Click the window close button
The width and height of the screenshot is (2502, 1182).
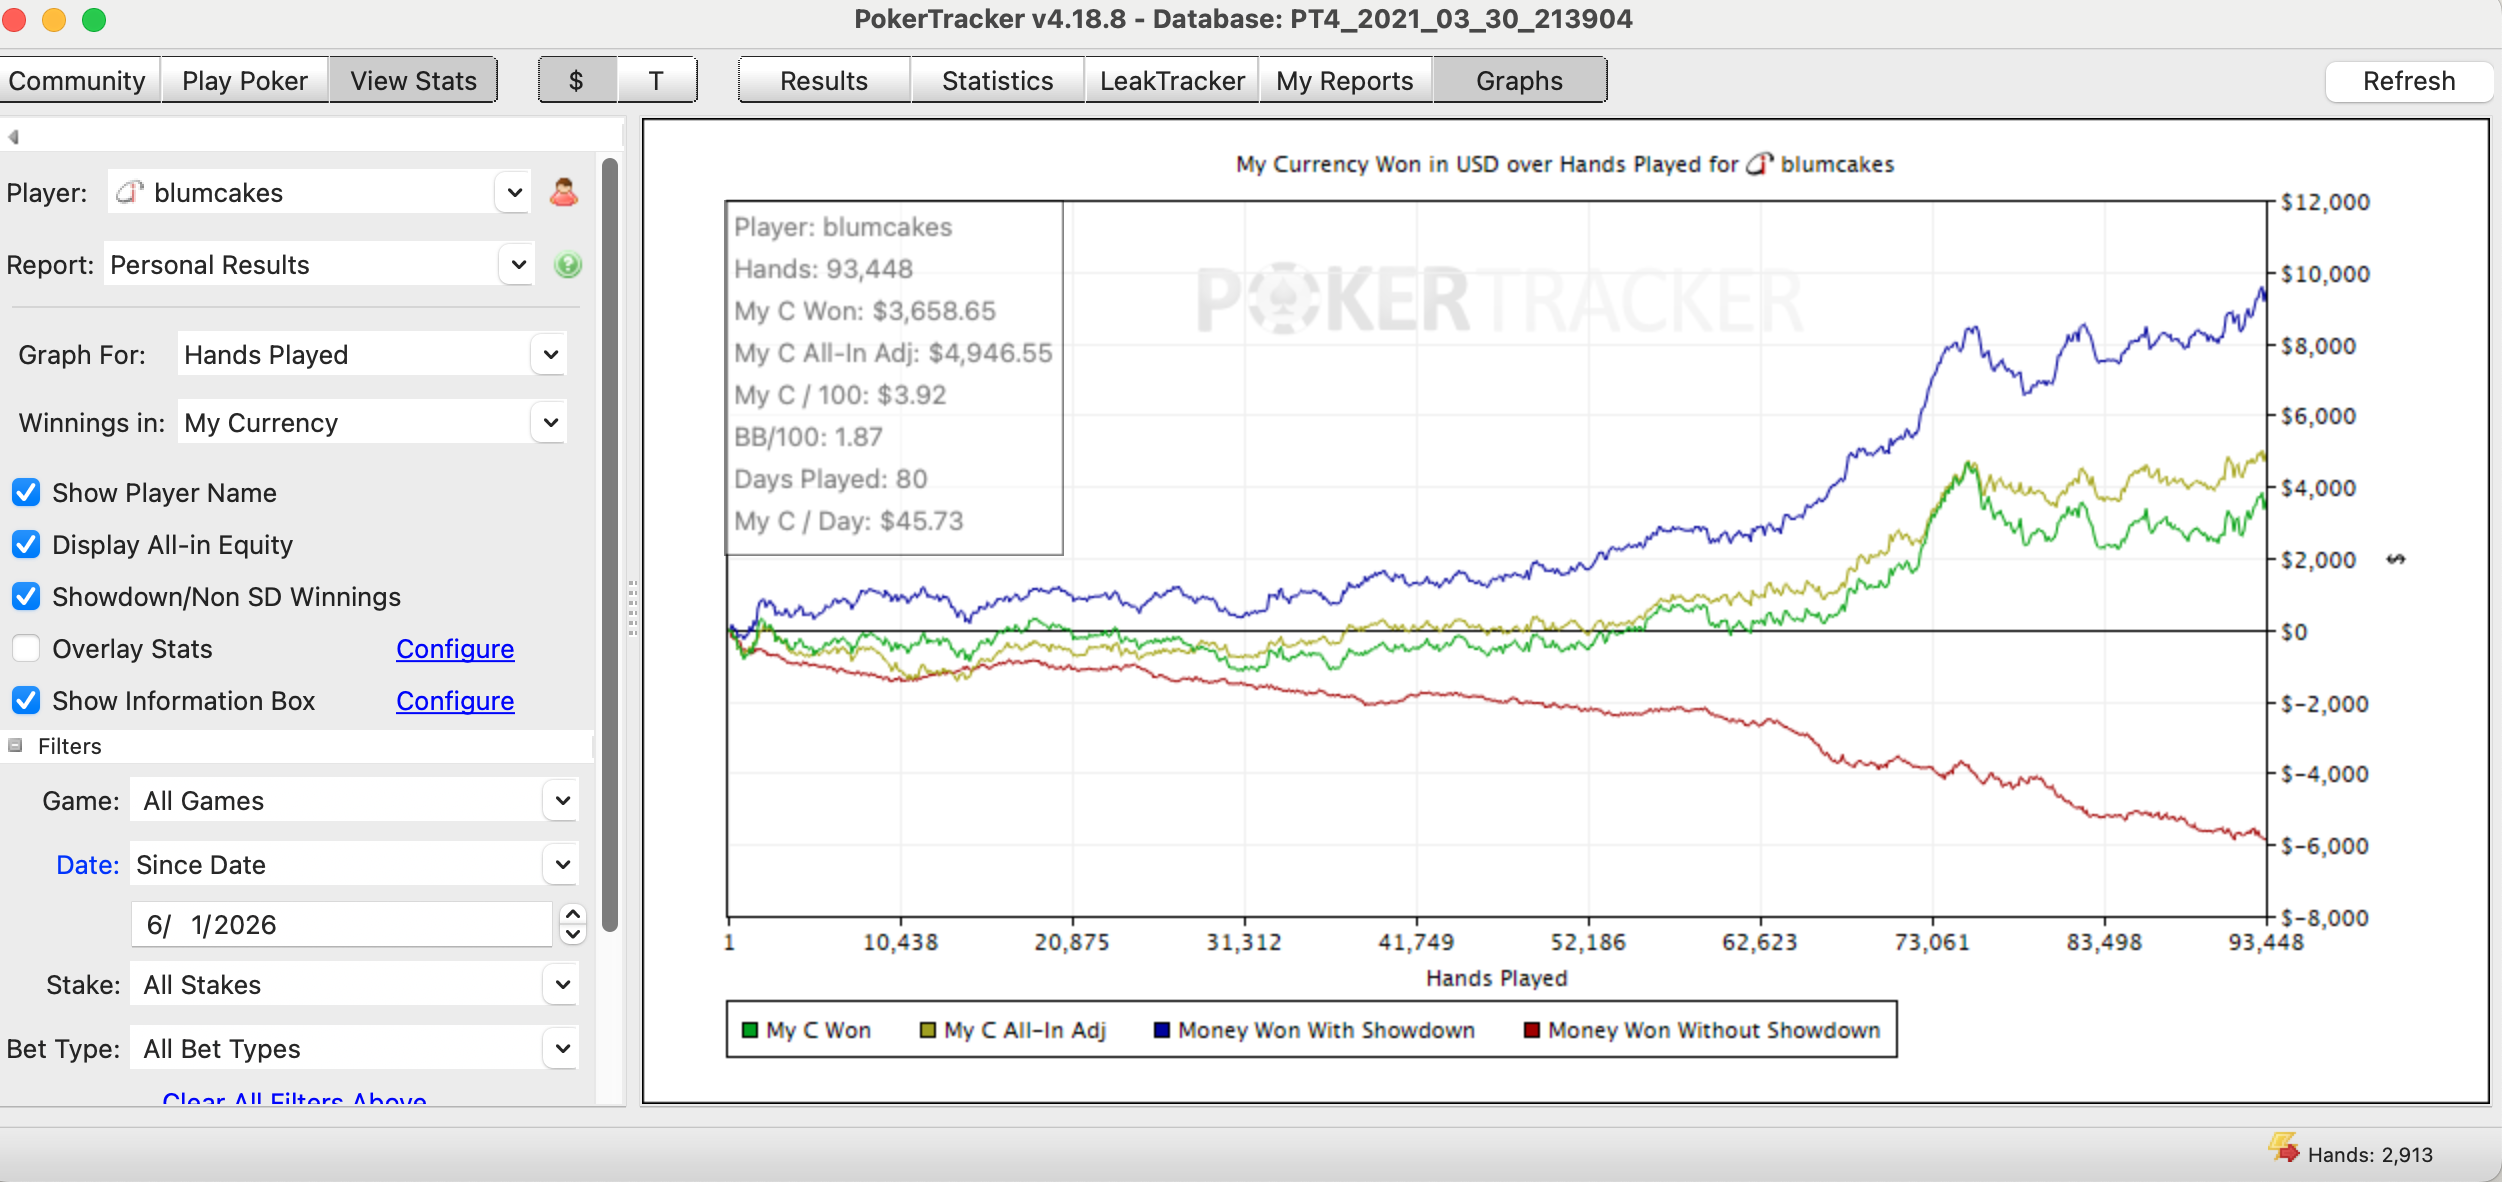tap(15, 19)
